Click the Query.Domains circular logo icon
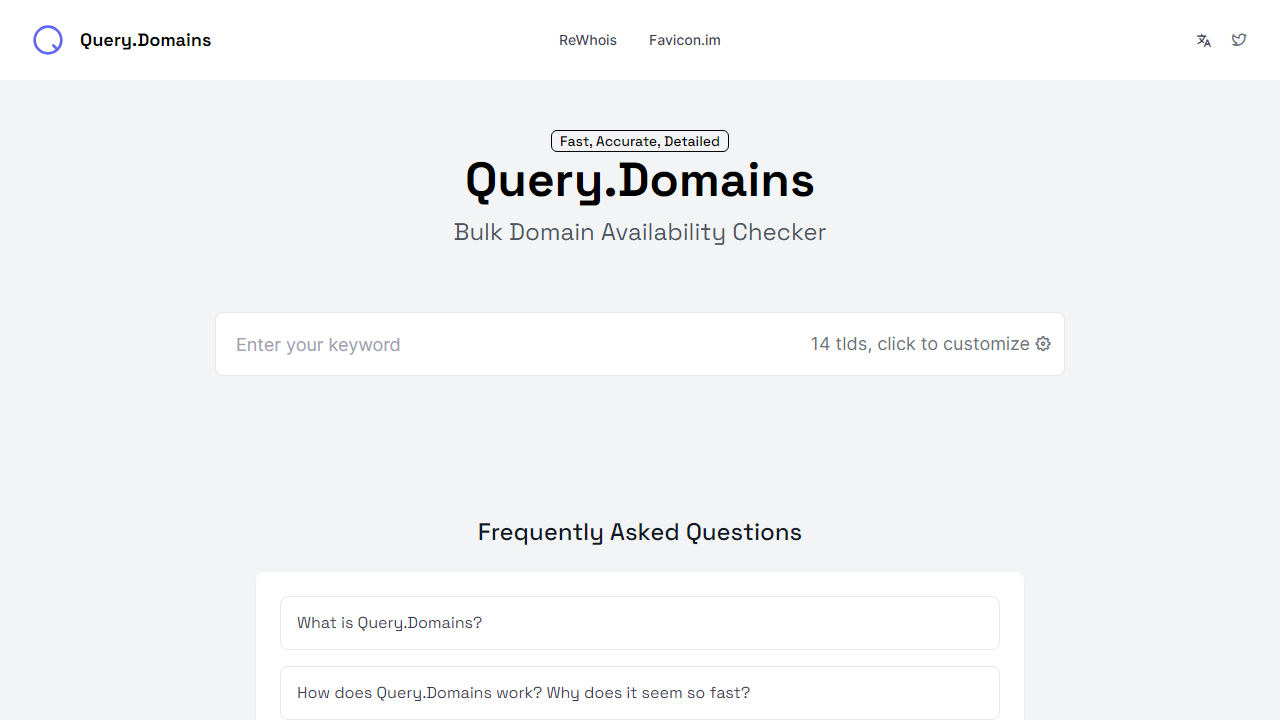The width and height of the screenshot is (1280, 720). point(48,40)
